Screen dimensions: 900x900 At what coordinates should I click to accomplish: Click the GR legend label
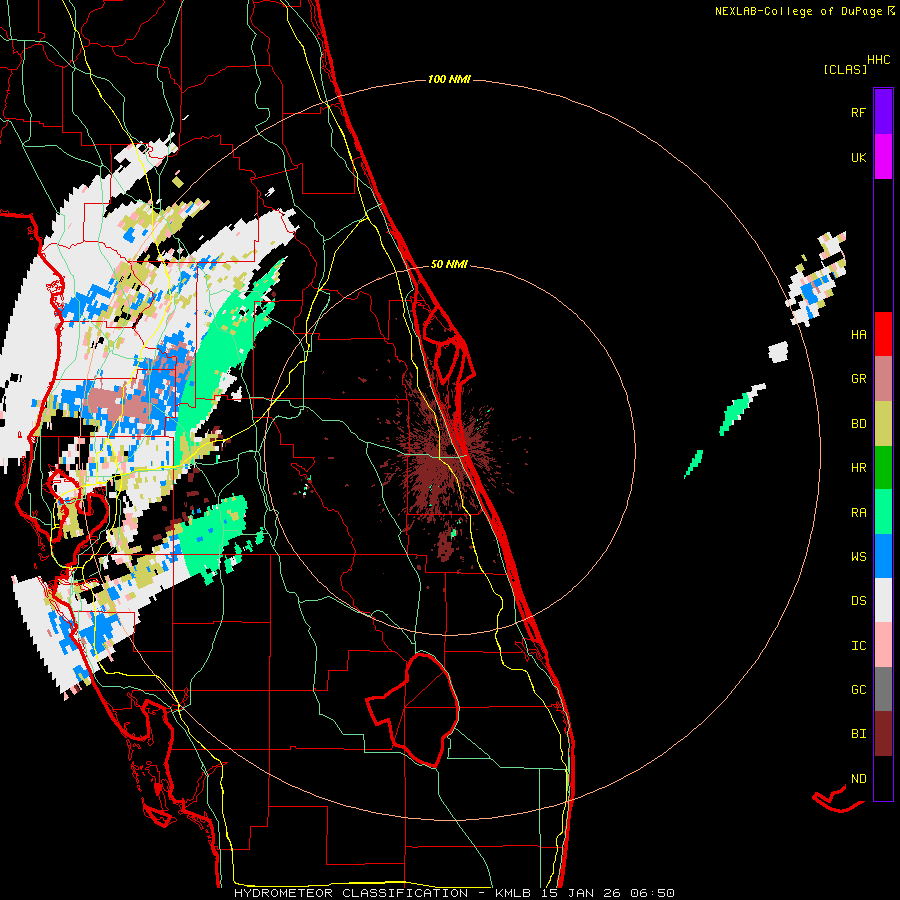point(858,379)
